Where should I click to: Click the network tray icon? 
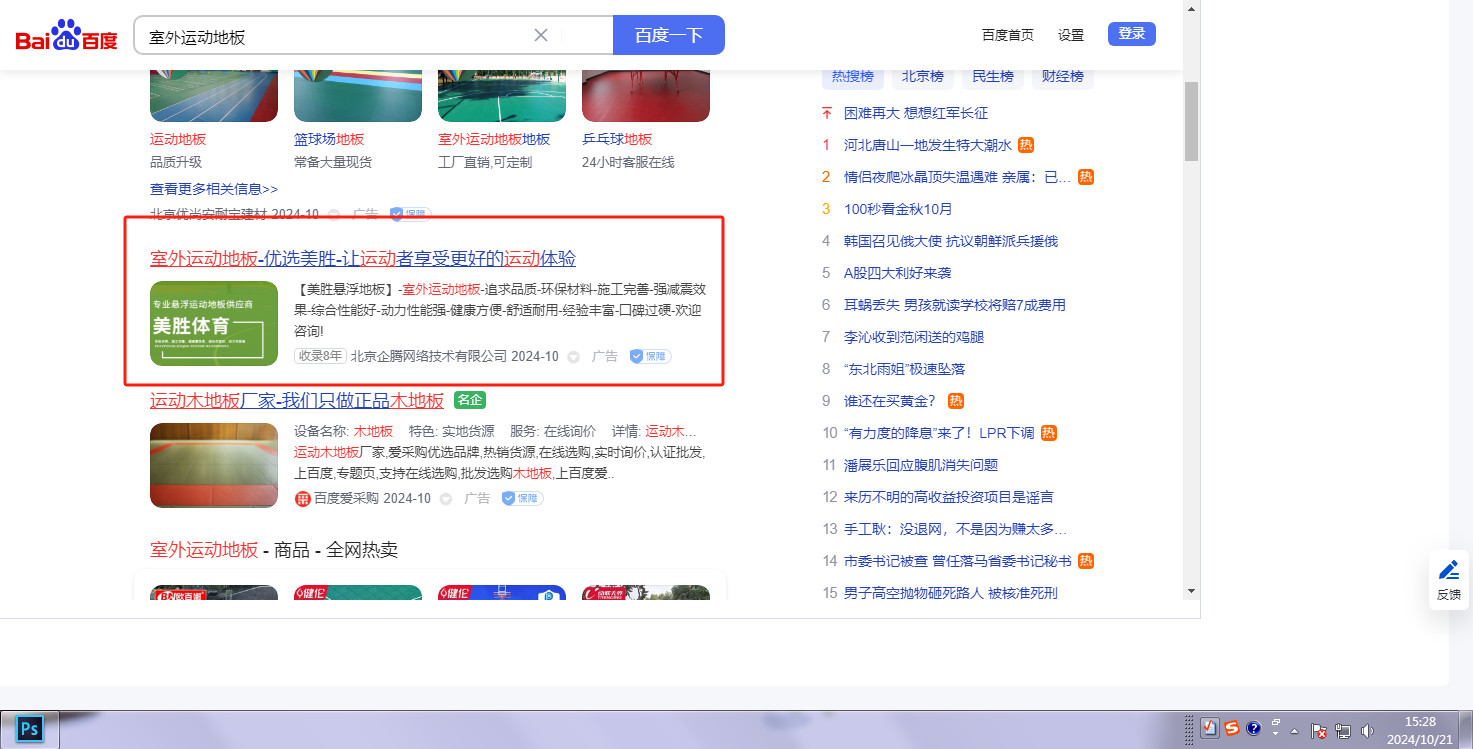tap(1343, 731)
